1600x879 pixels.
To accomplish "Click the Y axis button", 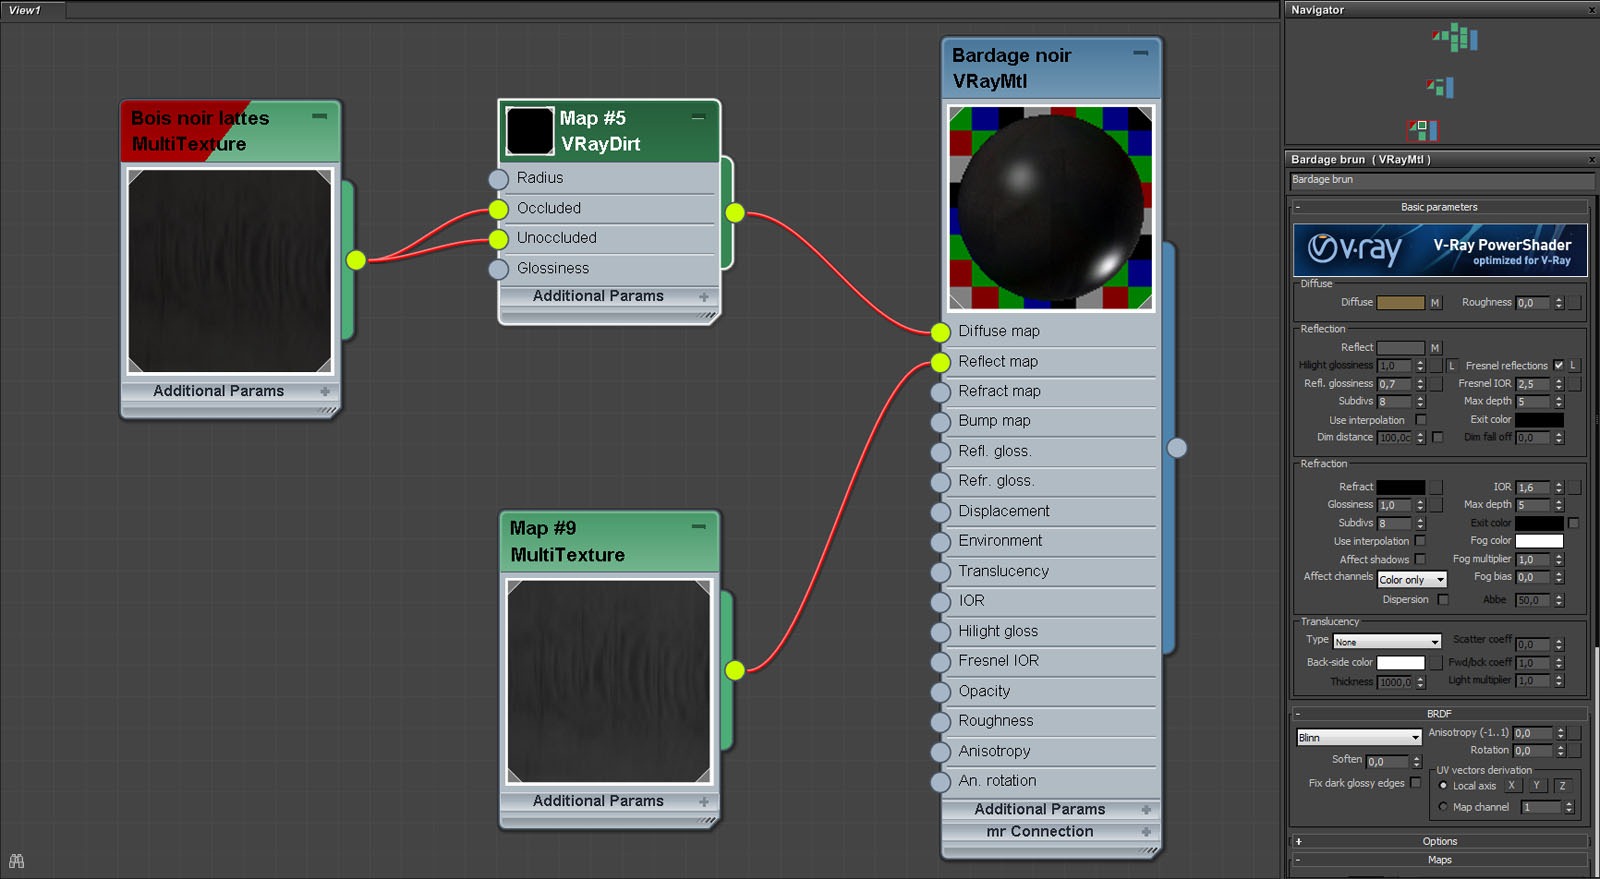I will point(1537,786).
